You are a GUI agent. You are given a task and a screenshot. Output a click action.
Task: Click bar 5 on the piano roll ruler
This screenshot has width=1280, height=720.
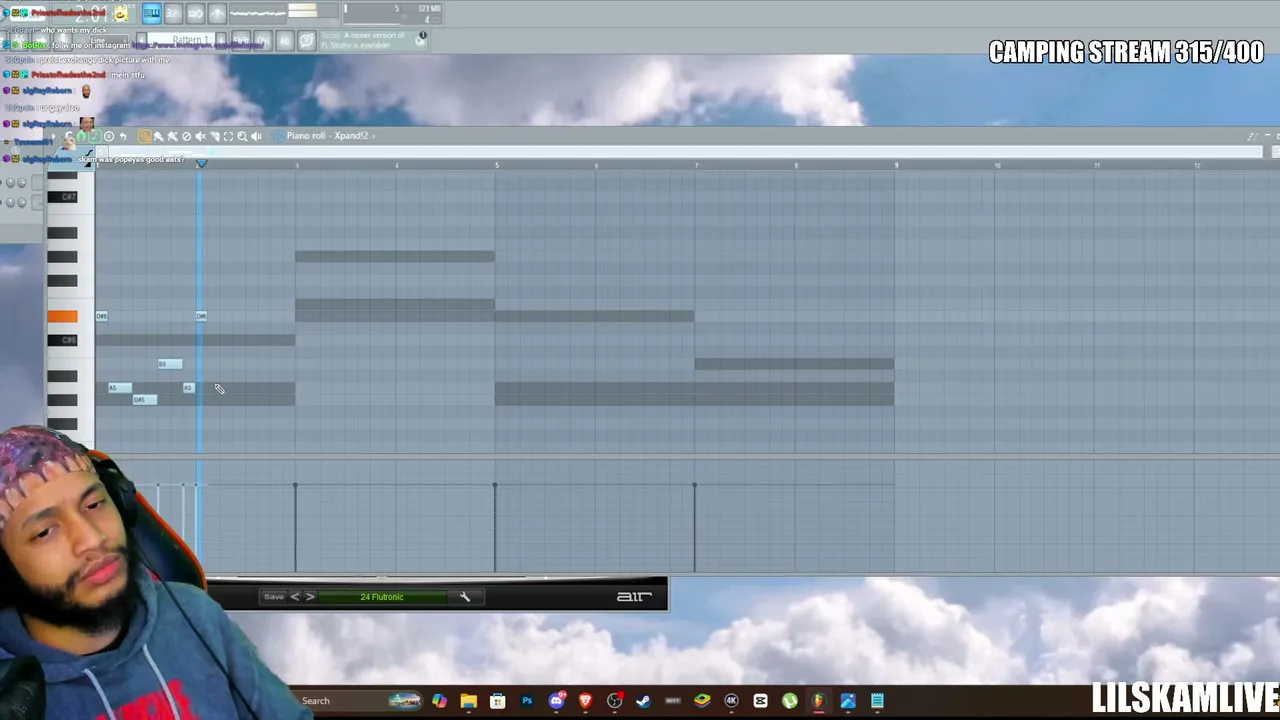(496, 164)
